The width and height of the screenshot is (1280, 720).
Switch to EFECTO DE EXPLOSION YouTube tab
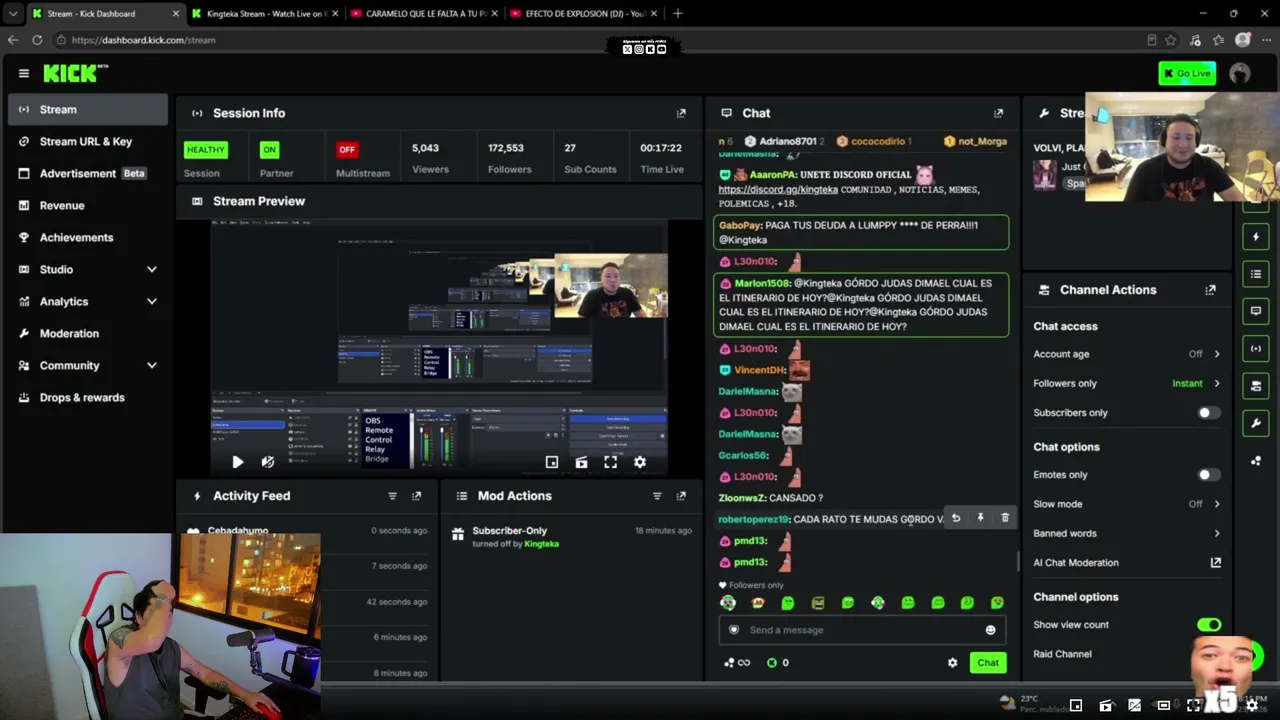click(x=585, y=14)
